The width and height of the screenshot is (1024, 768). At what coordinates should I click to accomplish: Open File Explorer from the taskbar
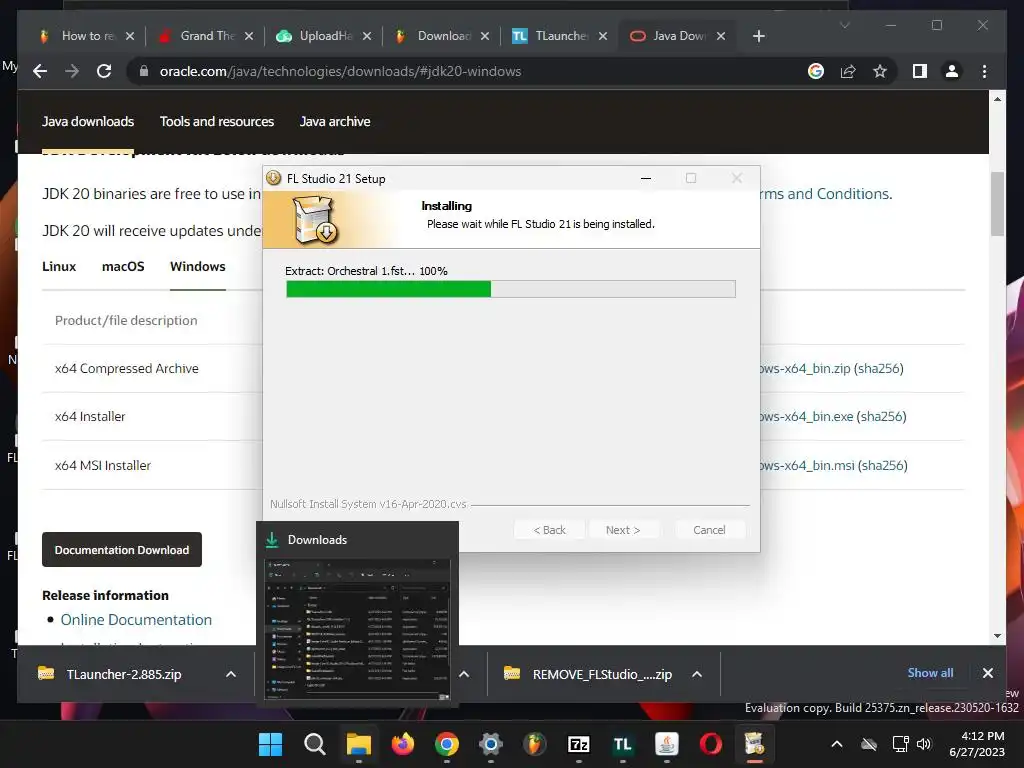tap(359, 744)
